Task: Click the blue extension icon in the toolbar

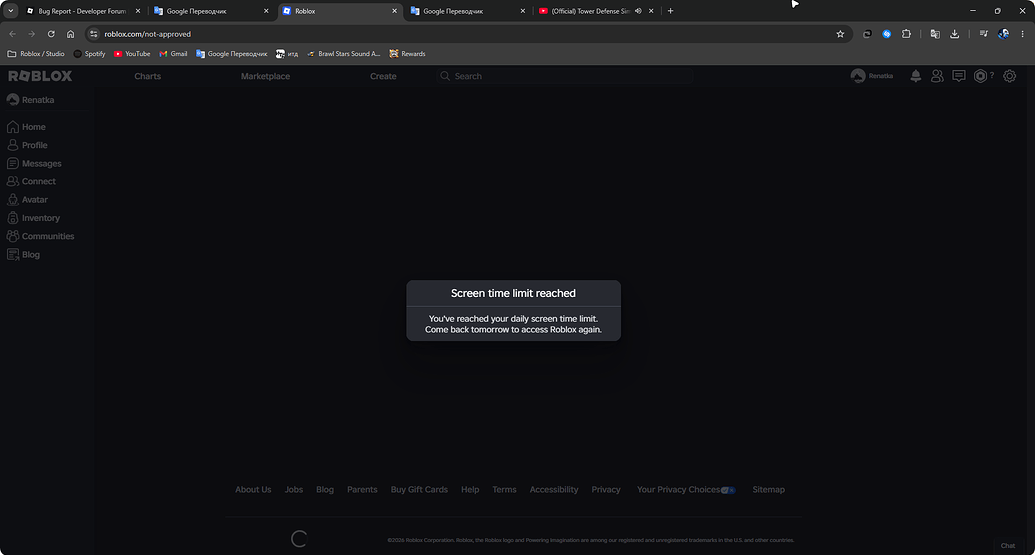Action: 886,34
